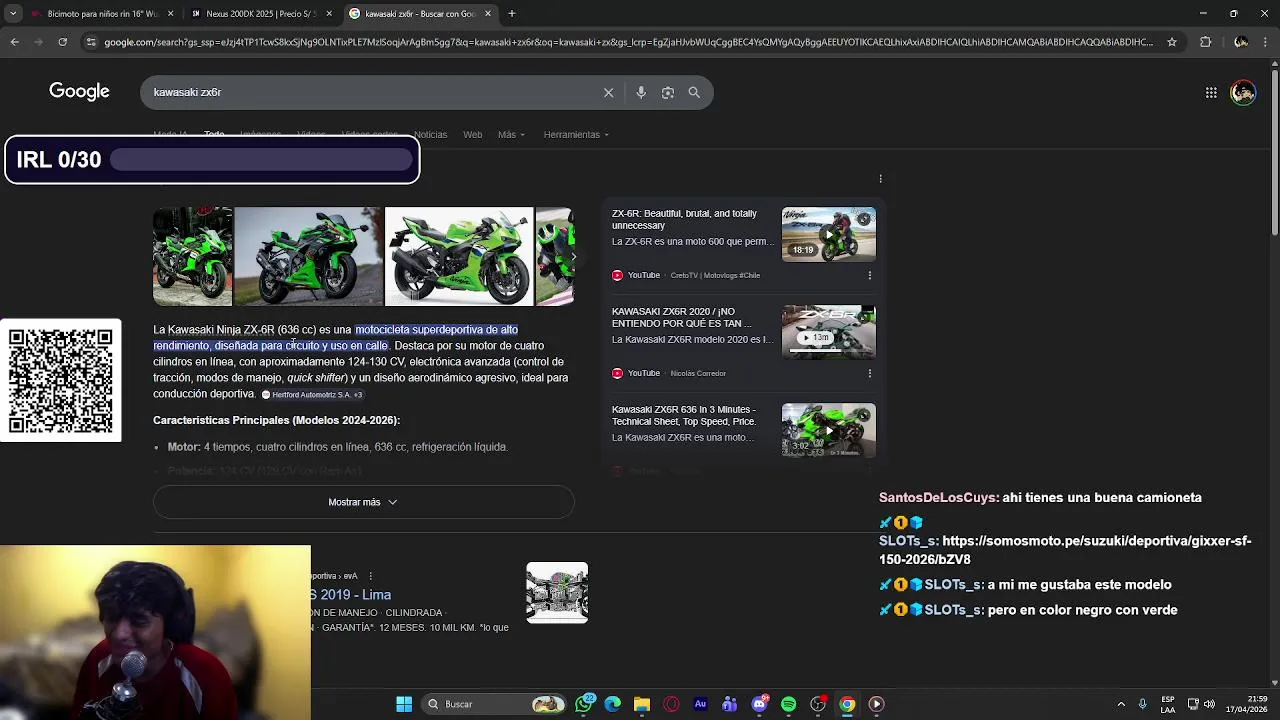The image size is (1280, 720).
Task: Switch to the Bicimoto para niños tab
Action: click(102, 14)
